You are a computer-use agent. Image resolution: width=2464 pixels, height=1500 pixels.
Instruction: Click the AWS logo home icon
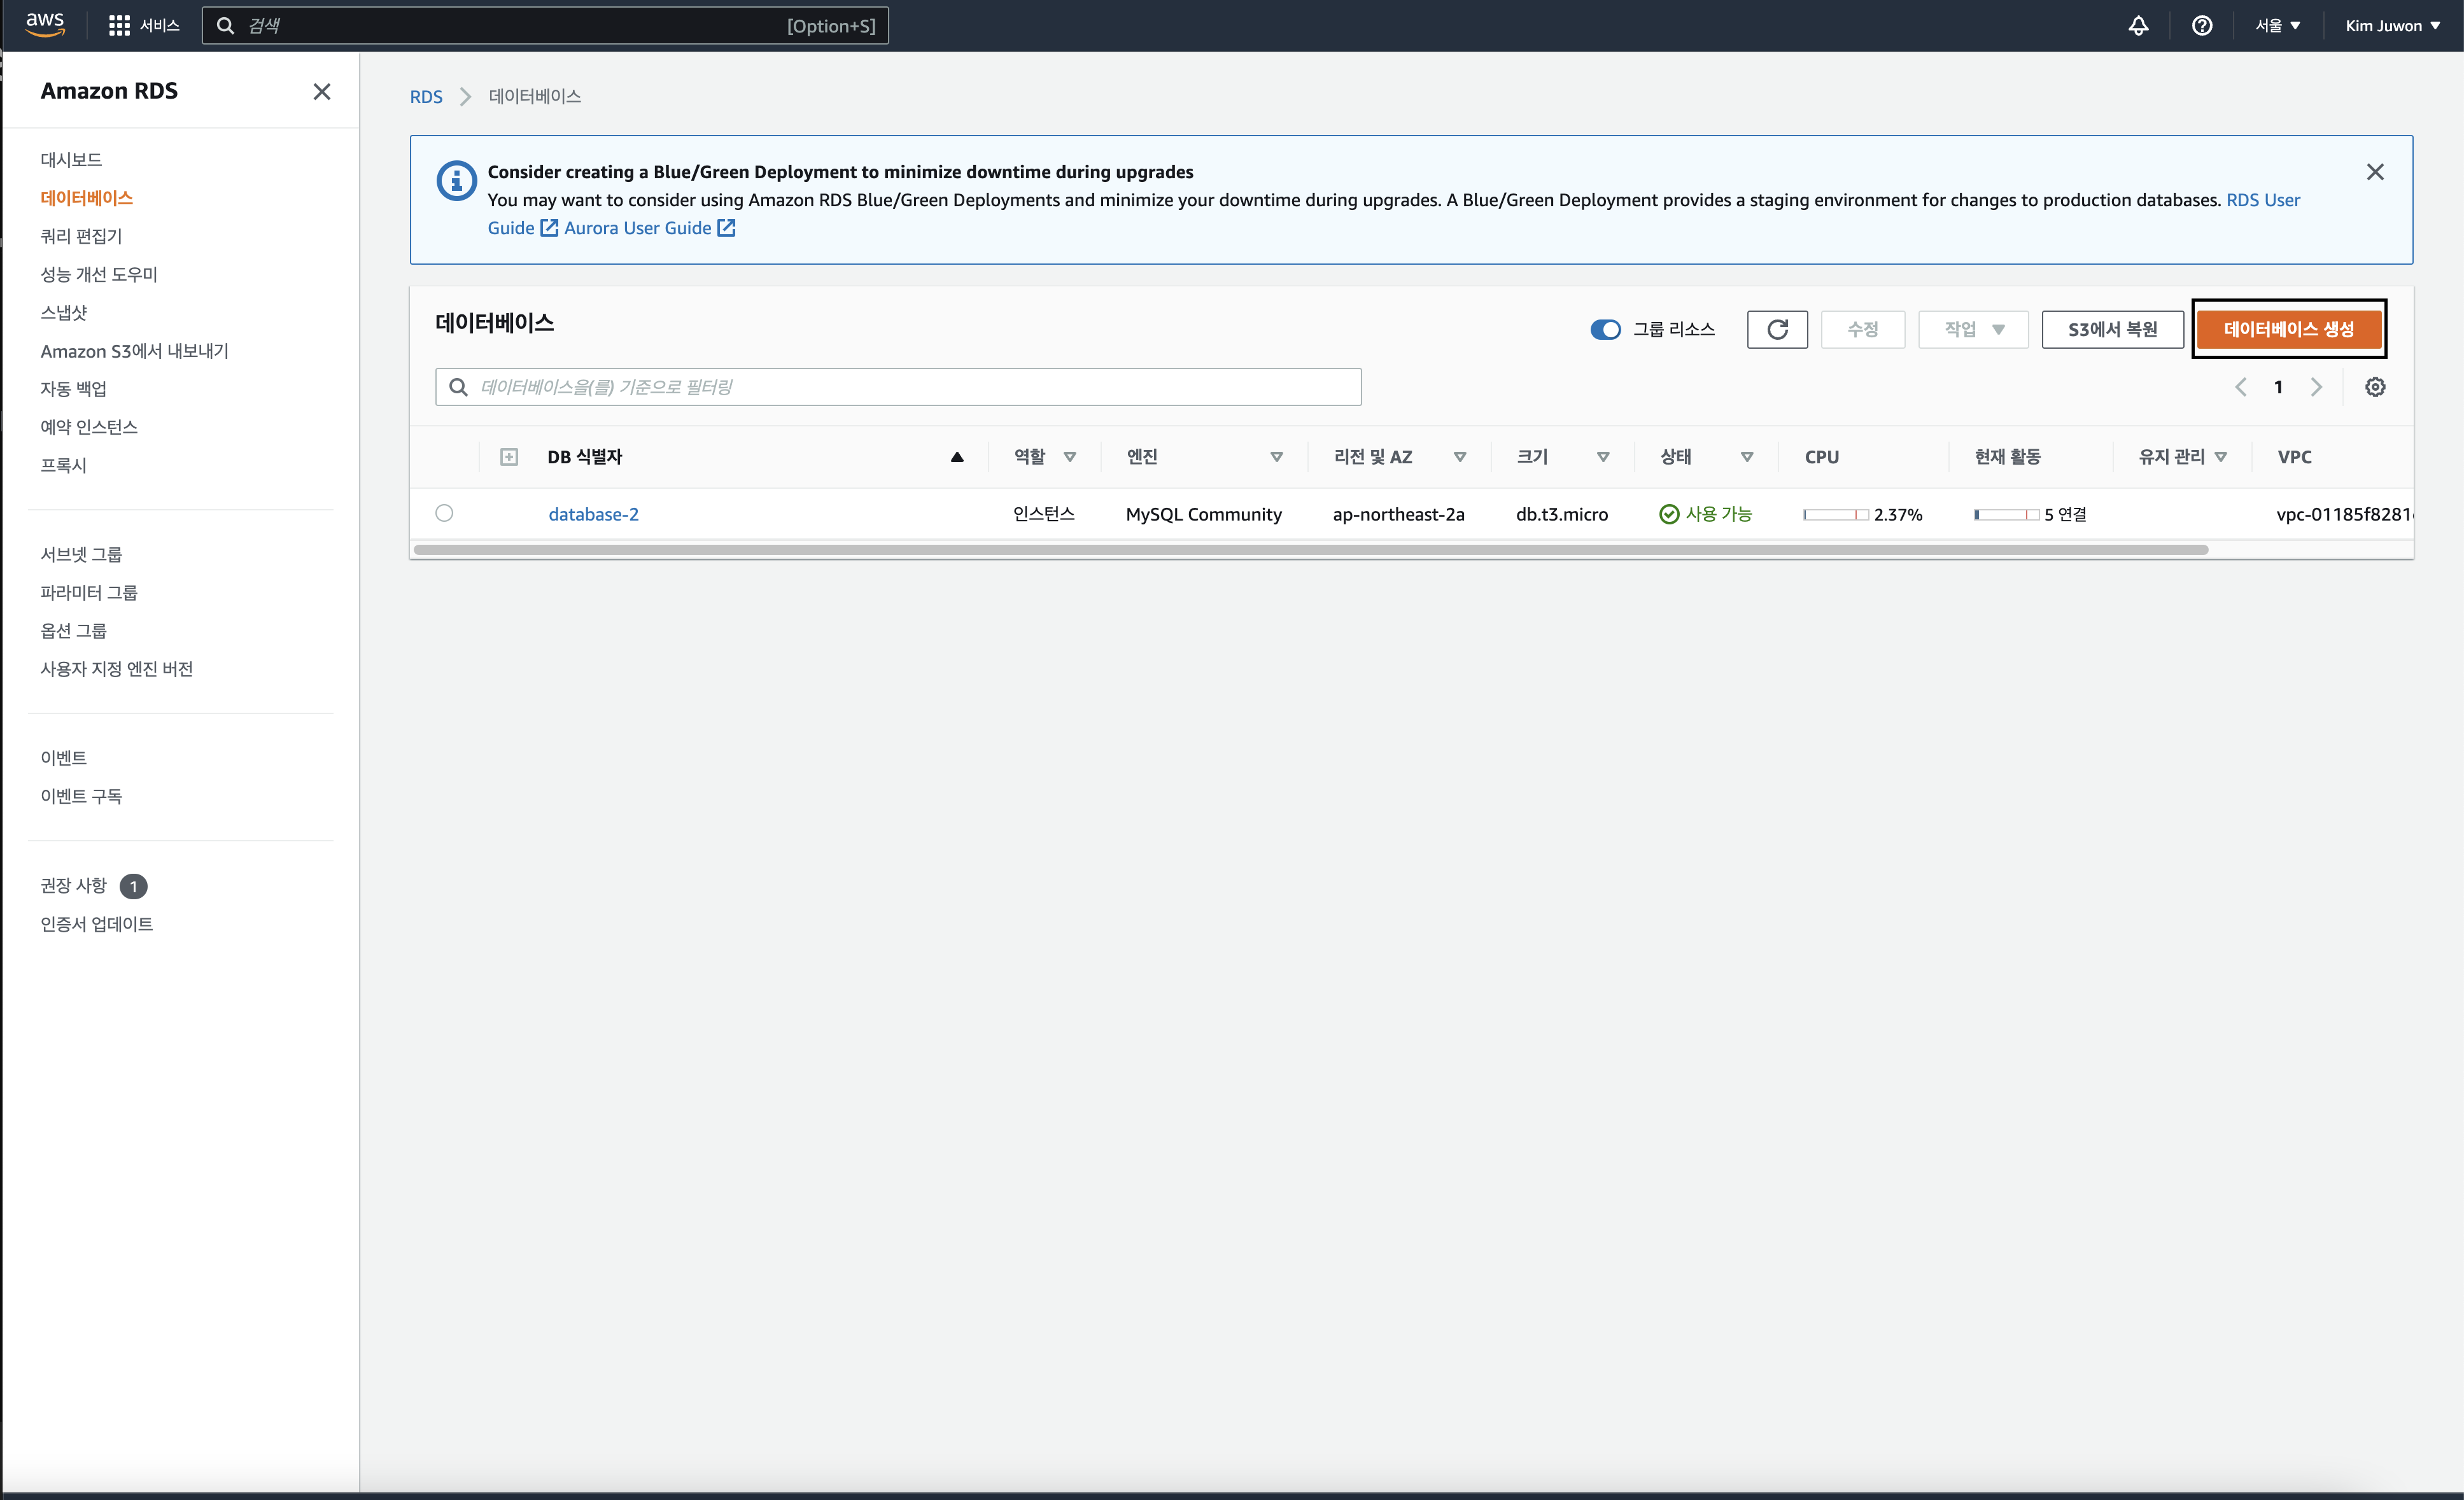(x=45, y=25)
